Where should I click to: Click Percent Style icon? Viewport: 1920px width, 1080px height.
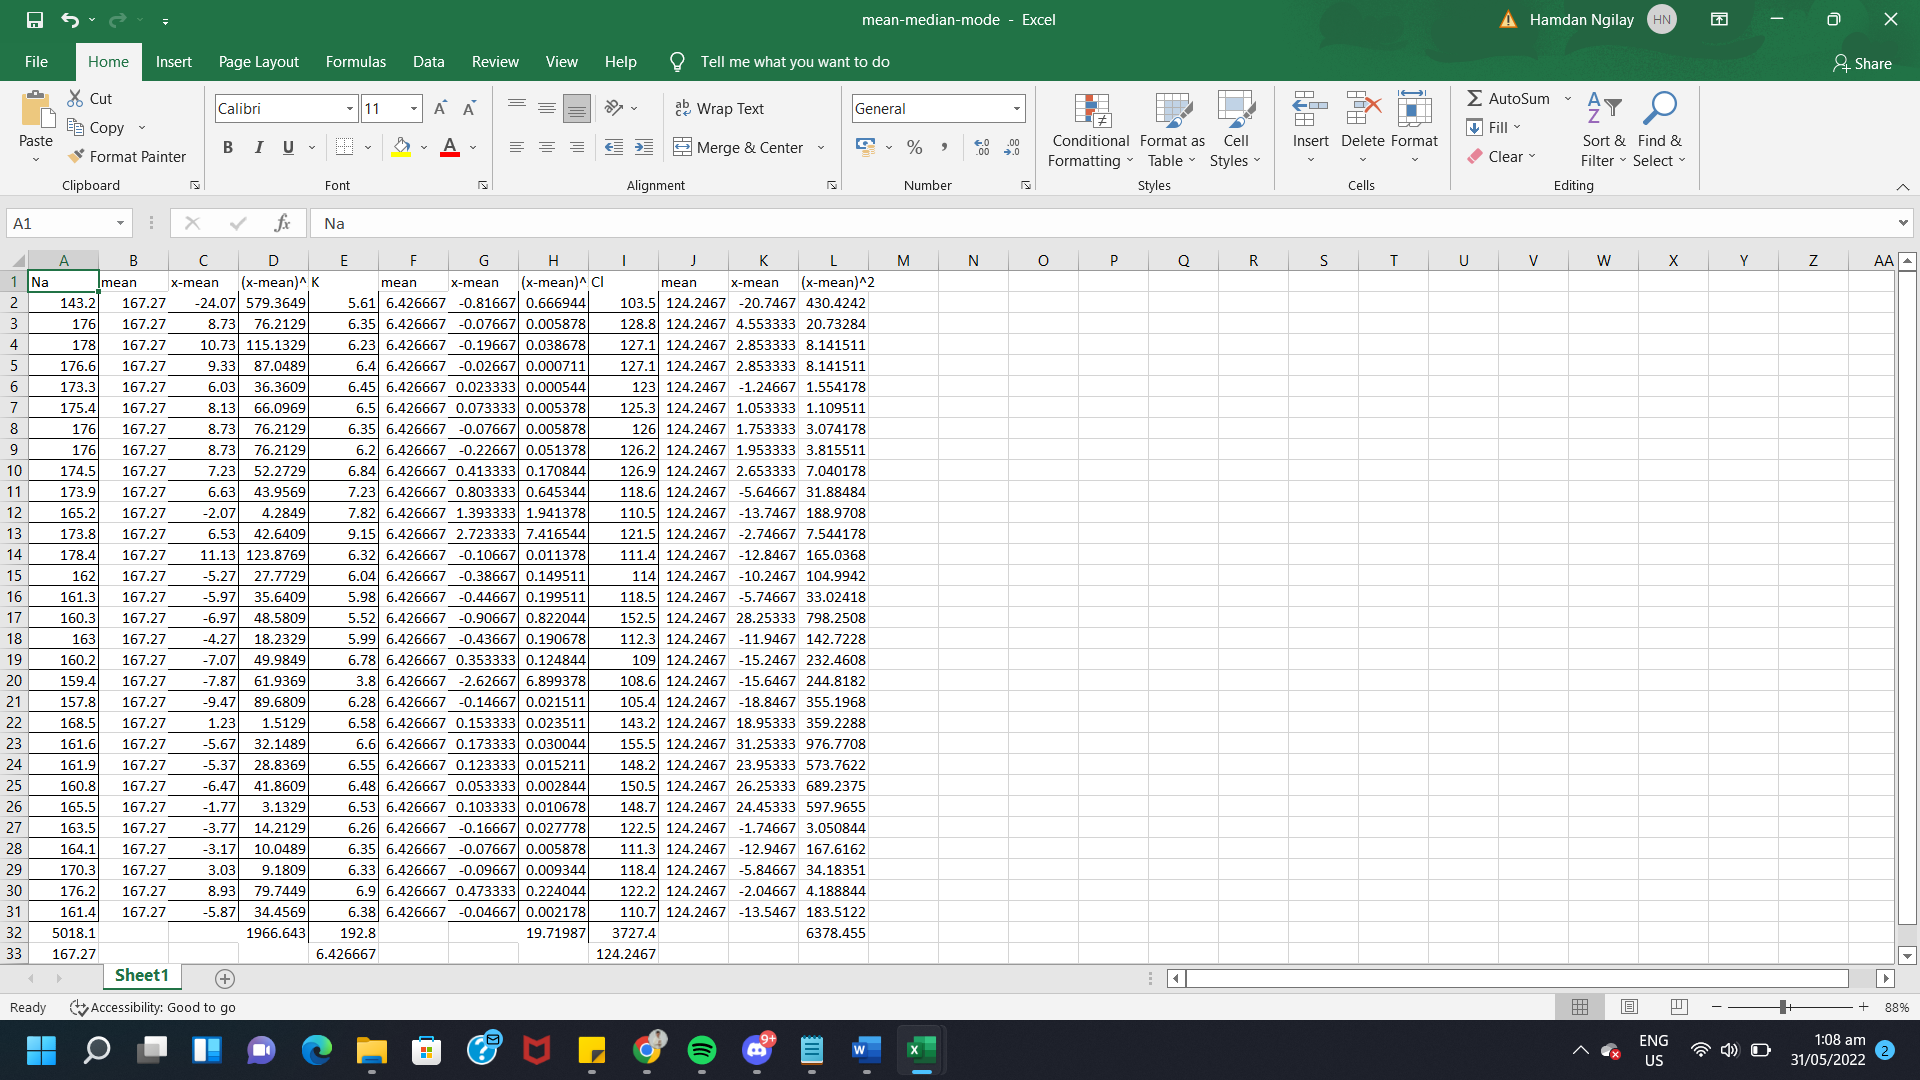point(914,147)
